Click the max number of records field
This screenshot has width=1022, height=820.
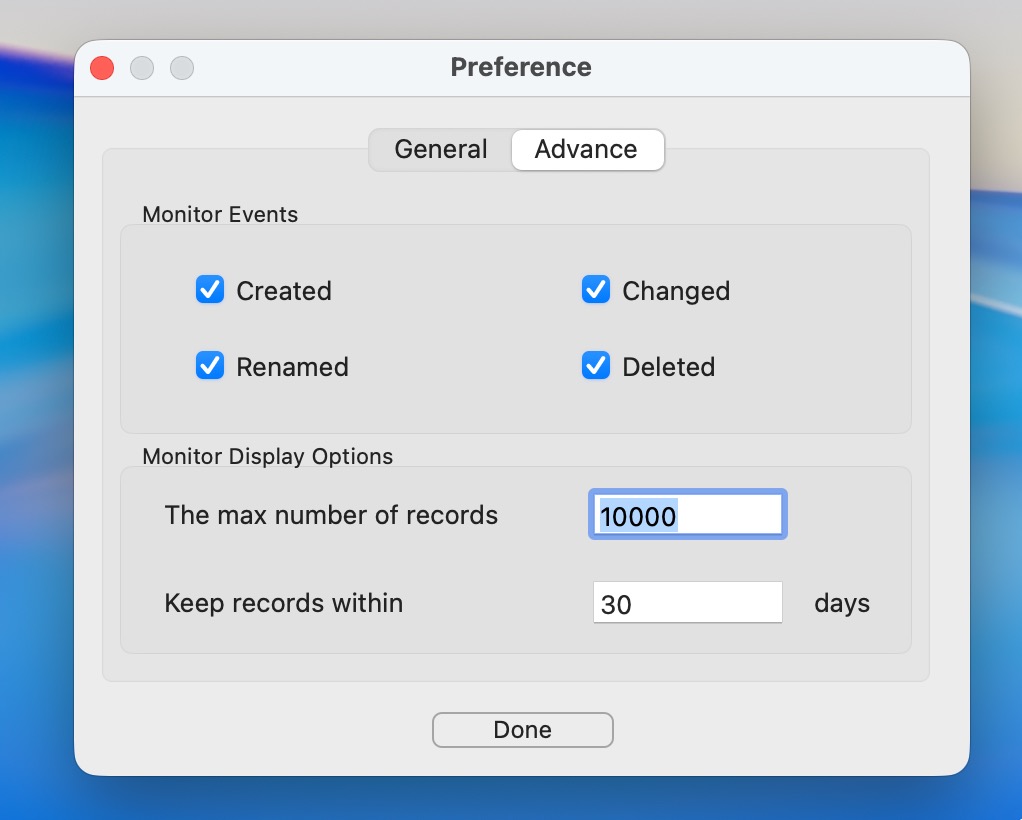[687, 515]
